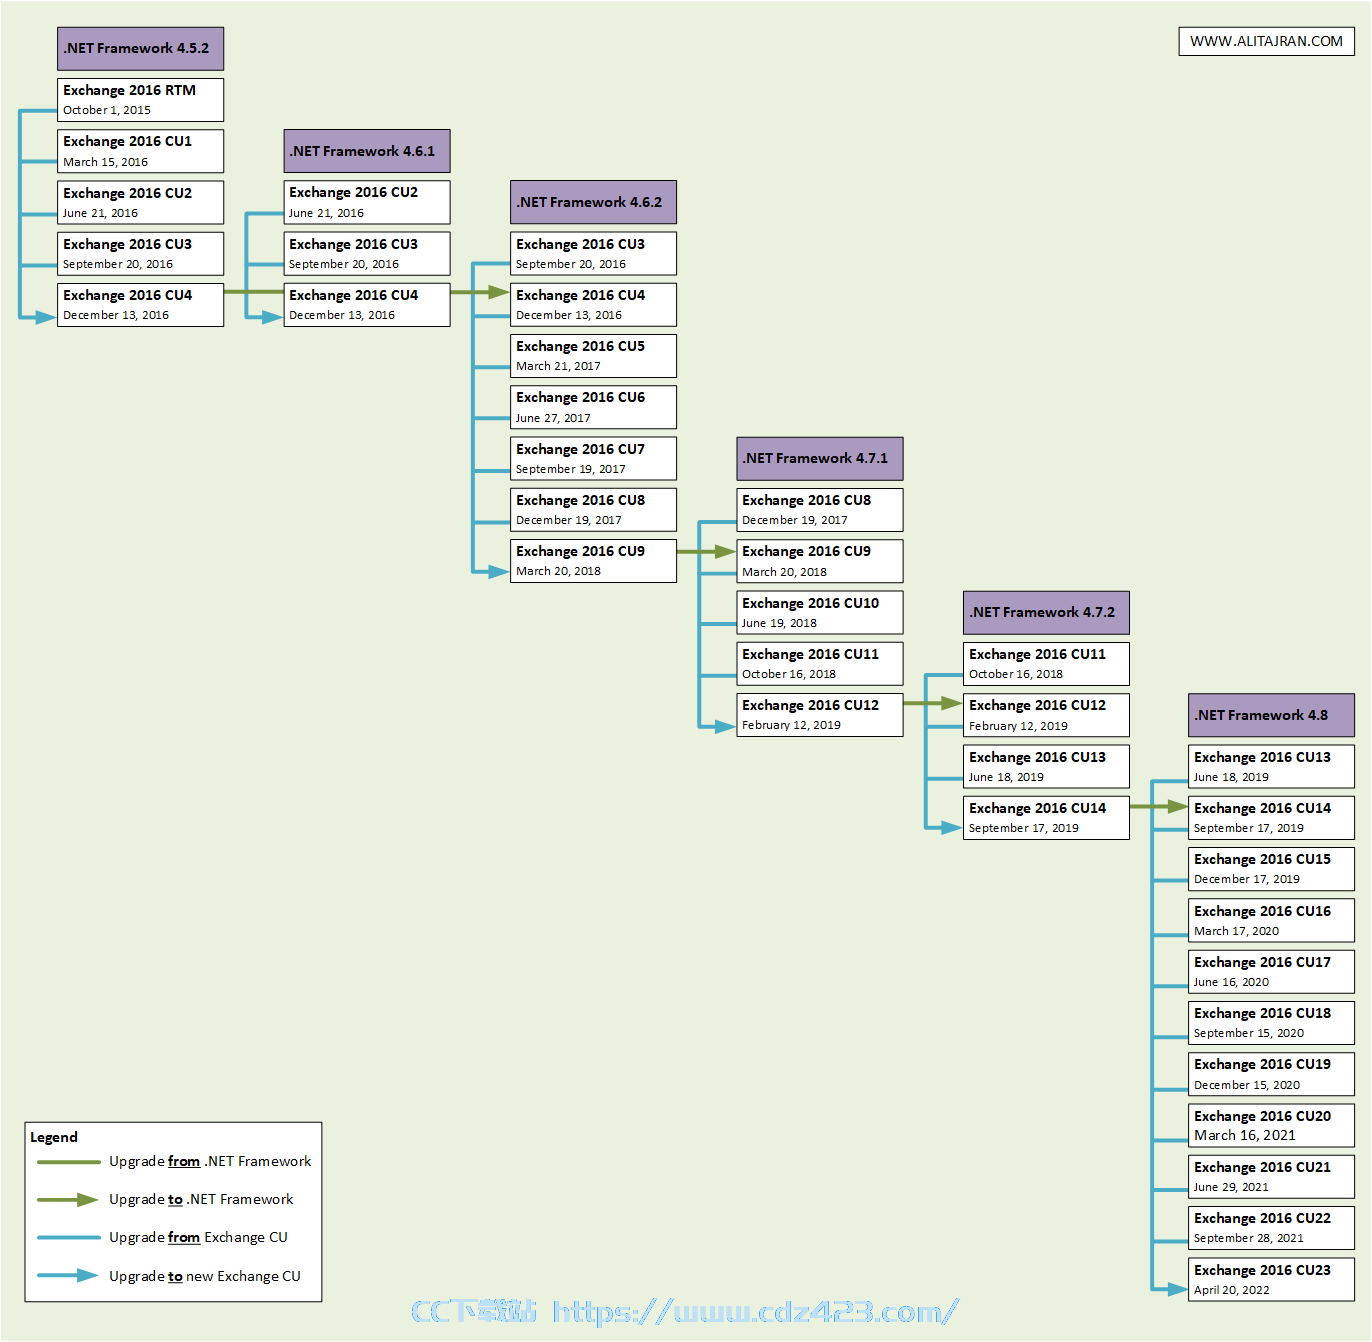Click the Exchange 2016 CU20 box

click(1271, 1125)
